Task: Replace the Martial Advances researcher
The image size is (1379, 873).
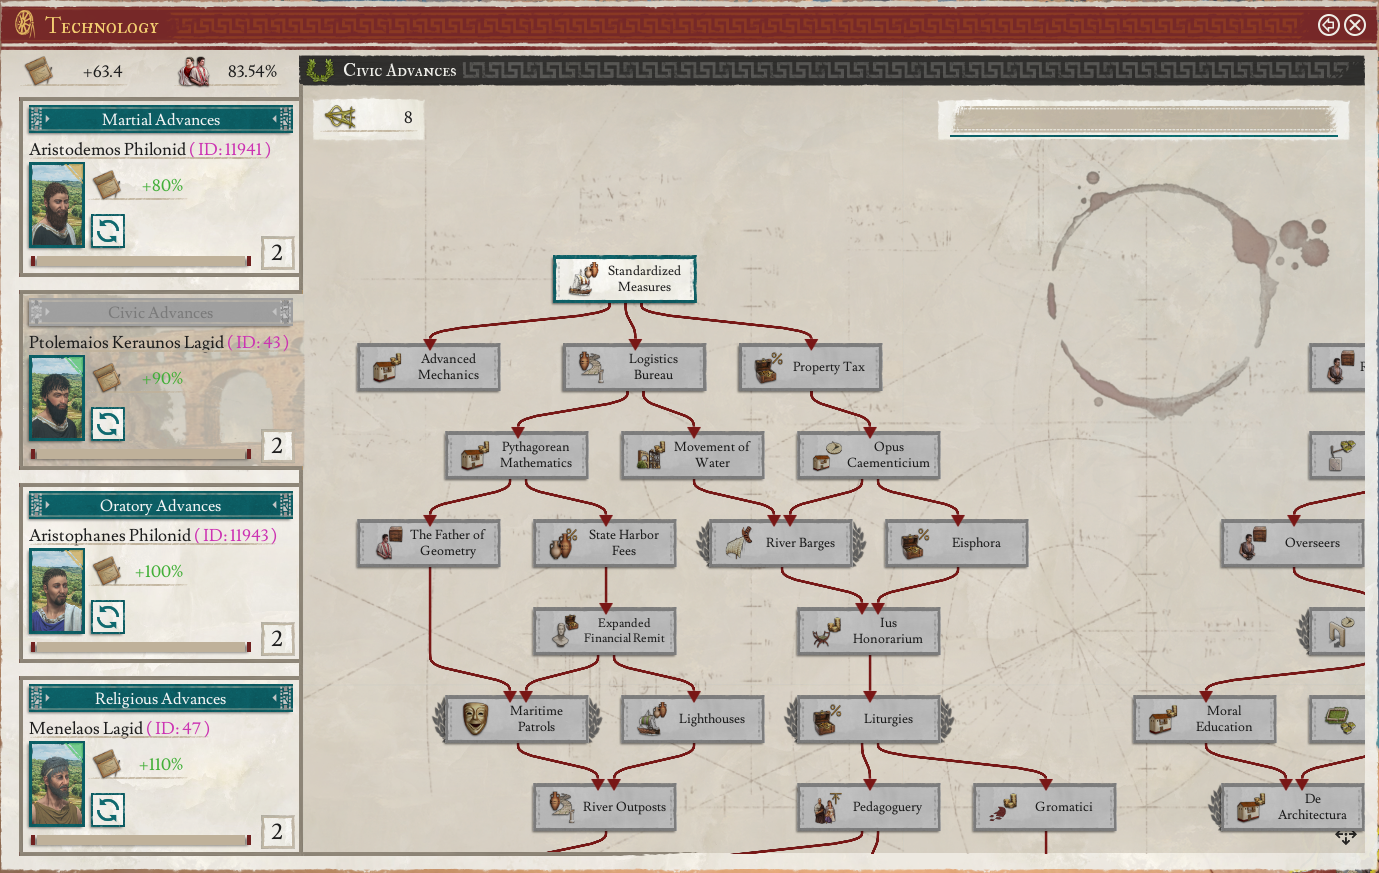Action: point(108,231)
